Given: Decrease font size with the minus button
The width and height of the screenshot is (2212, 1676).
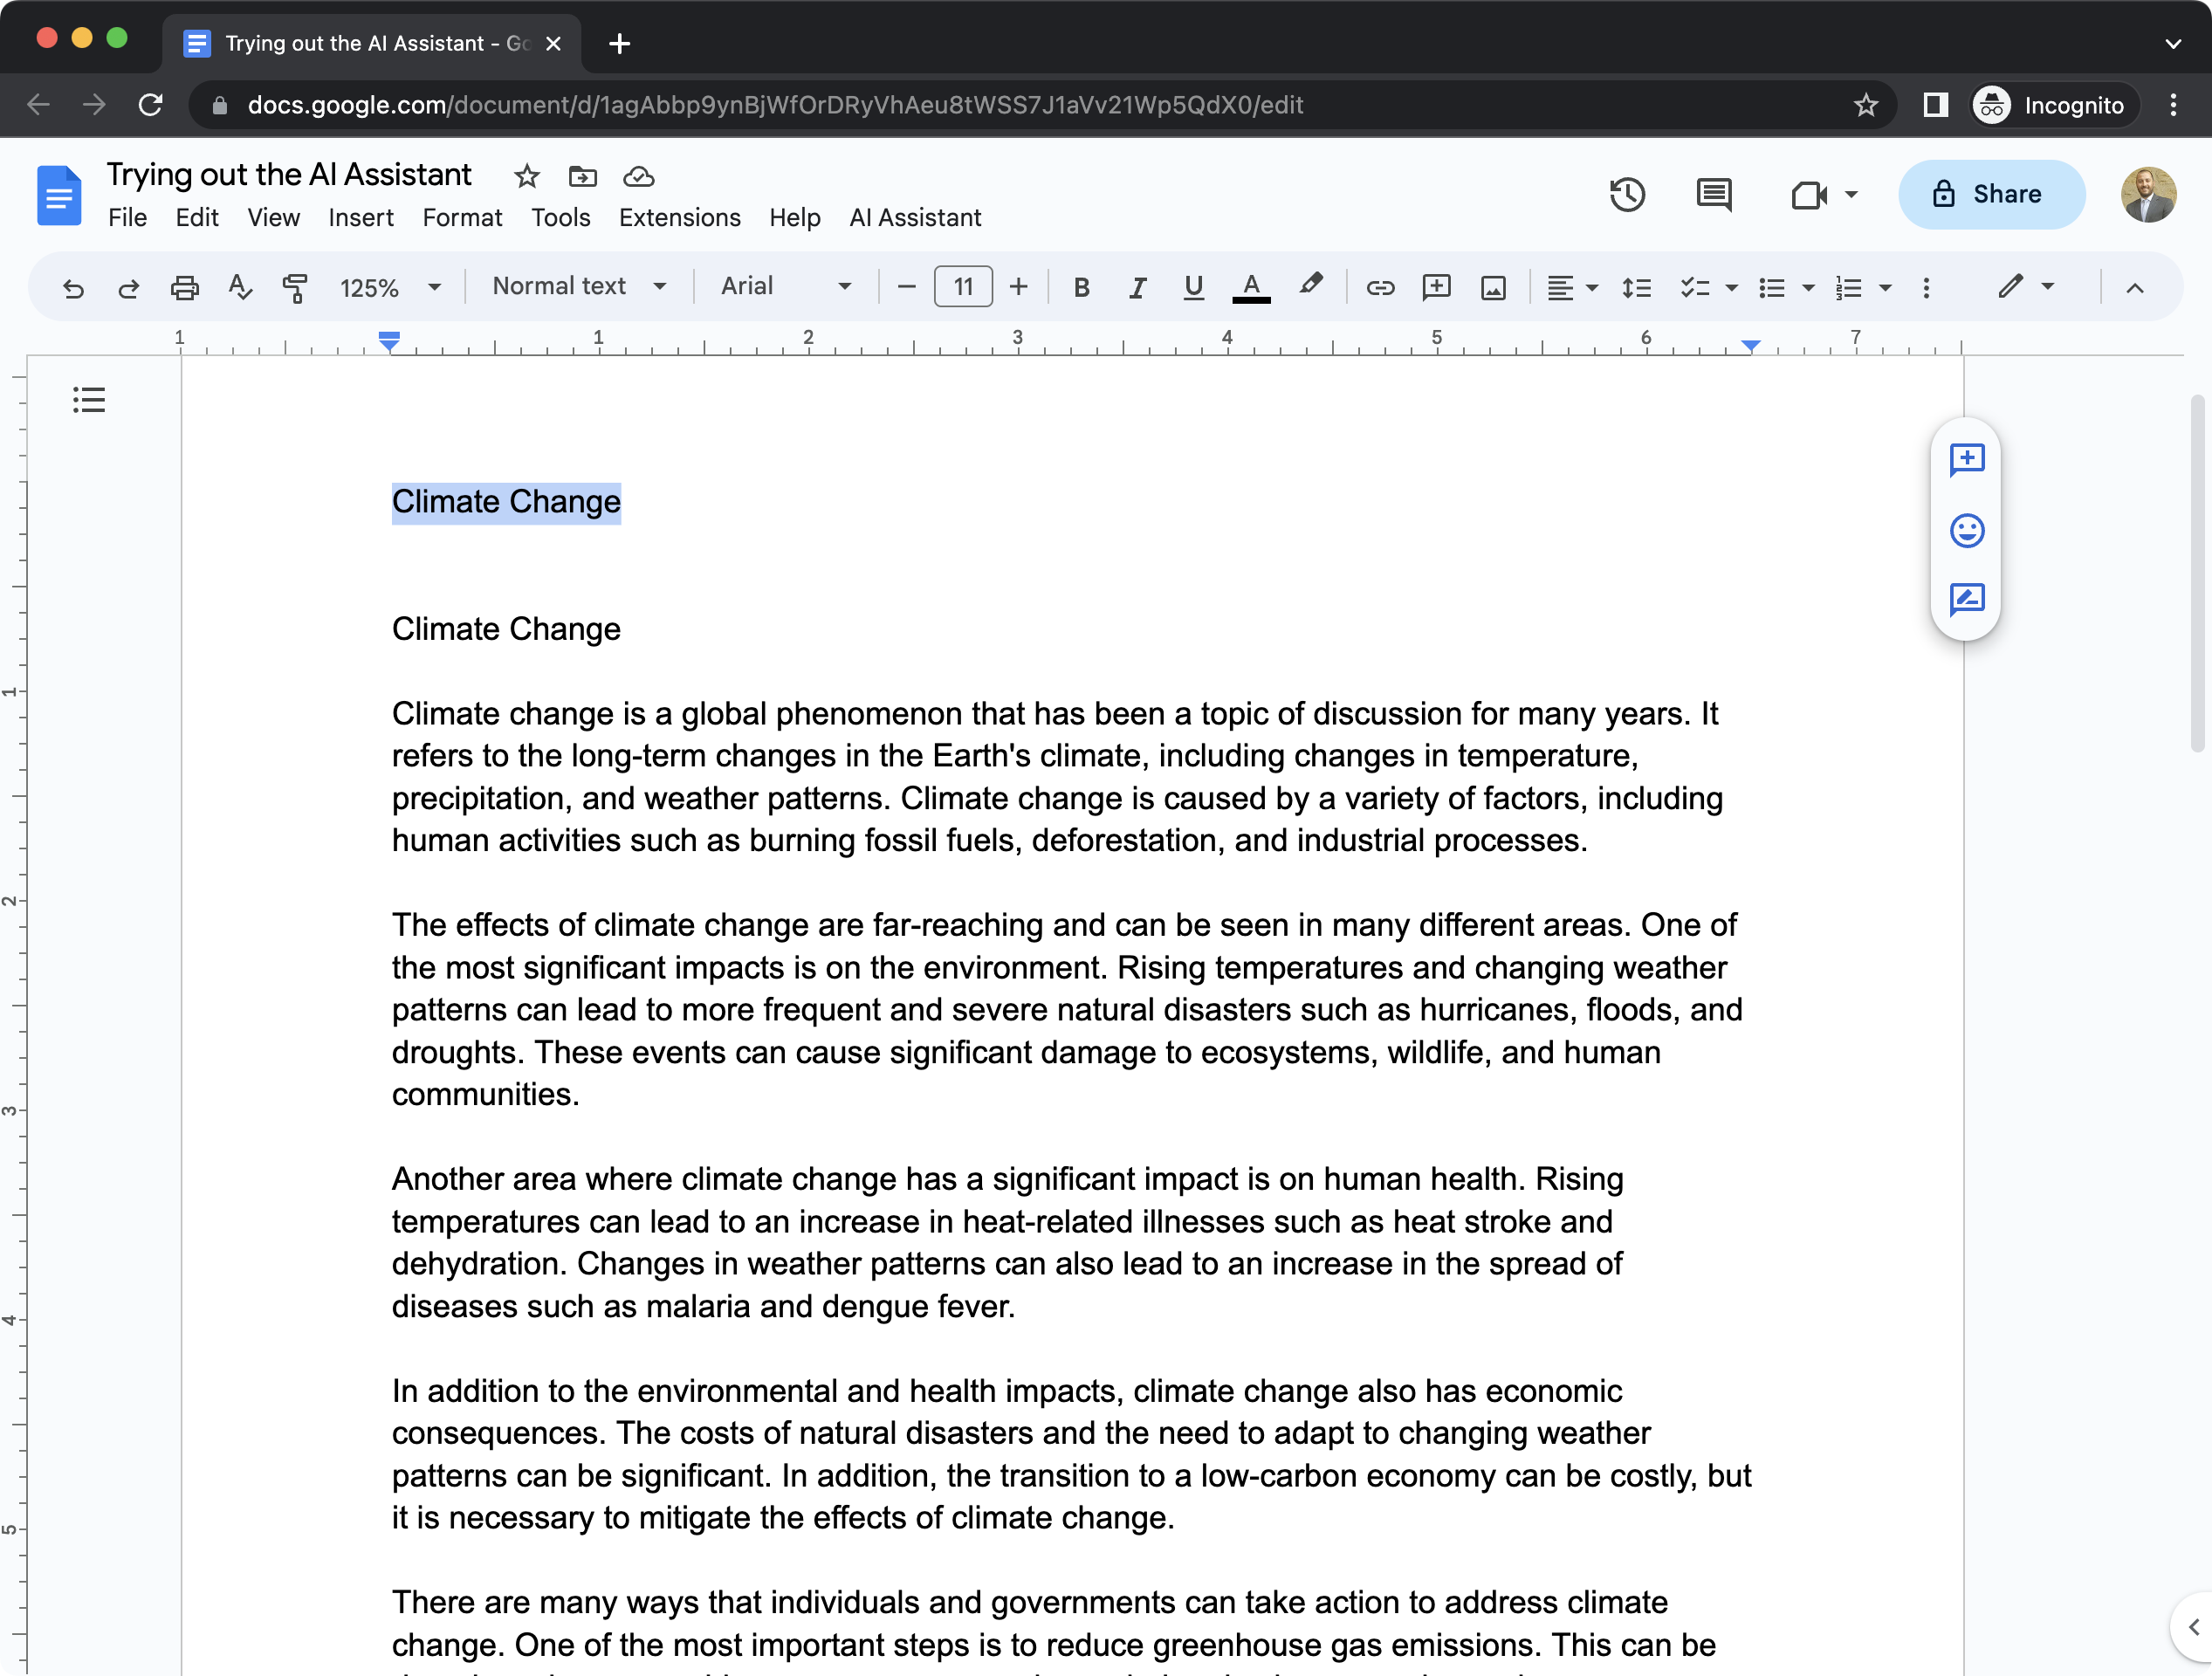Looking at the screenshot, I should click(x=907, y=288).
